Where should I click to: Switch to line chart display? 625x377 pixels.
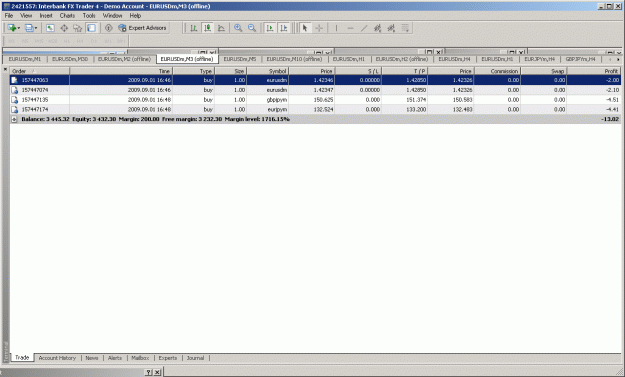point(221,28)
